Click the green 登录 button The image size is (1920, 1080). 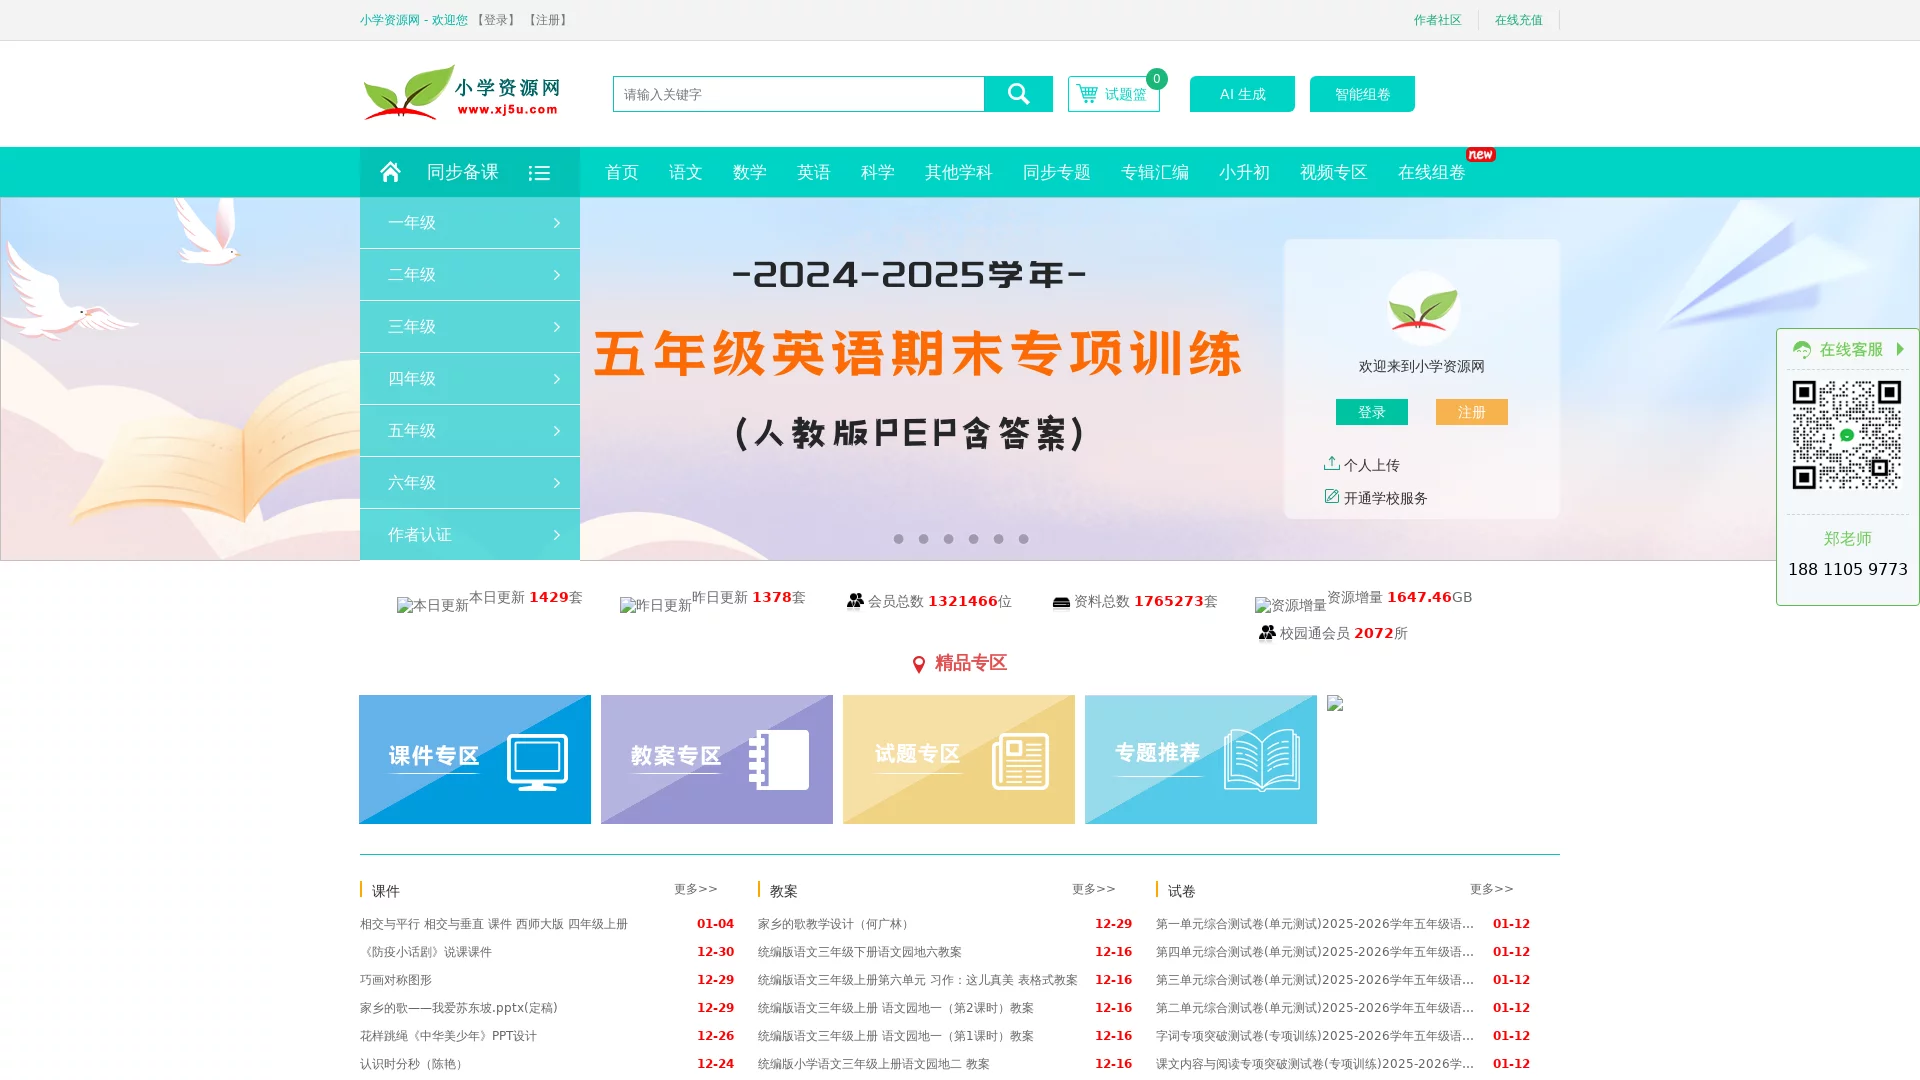pyautogui.click(x=1371, y=411)
